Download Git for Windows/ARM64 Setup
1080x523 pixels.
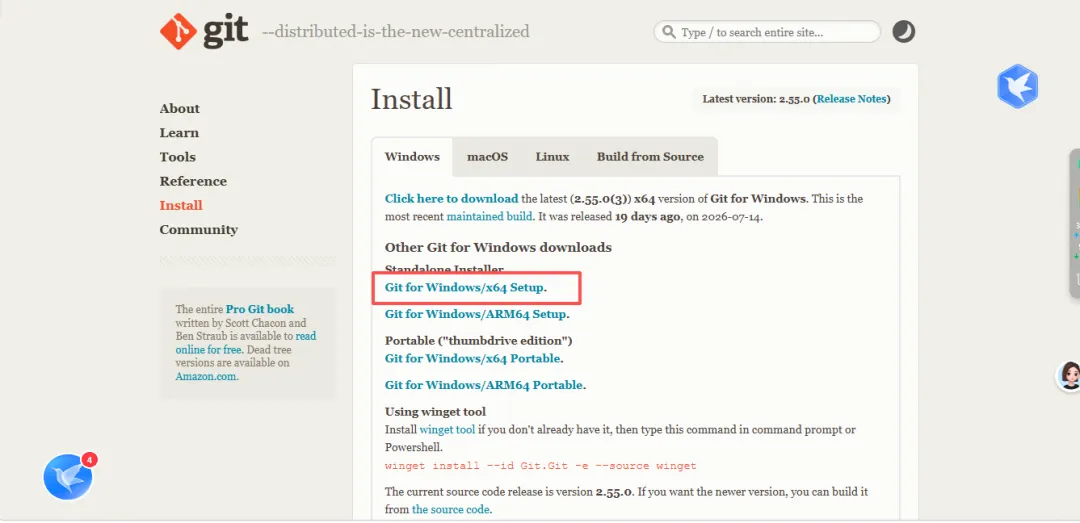tap(475, 314)
